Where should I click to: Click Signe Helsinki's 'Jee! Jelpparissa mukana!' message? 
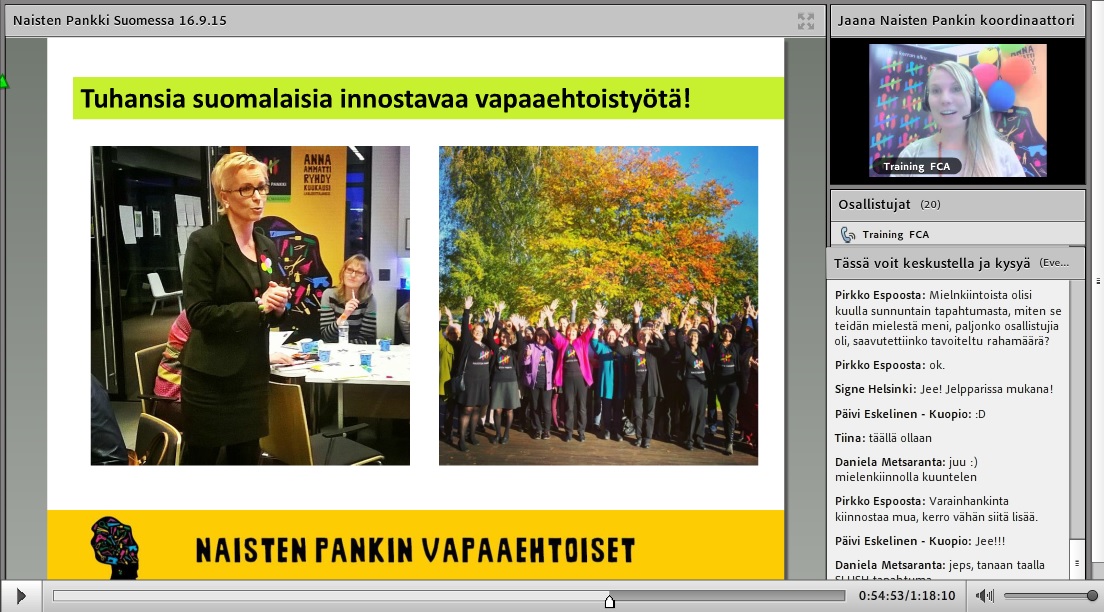coord(944,389)
